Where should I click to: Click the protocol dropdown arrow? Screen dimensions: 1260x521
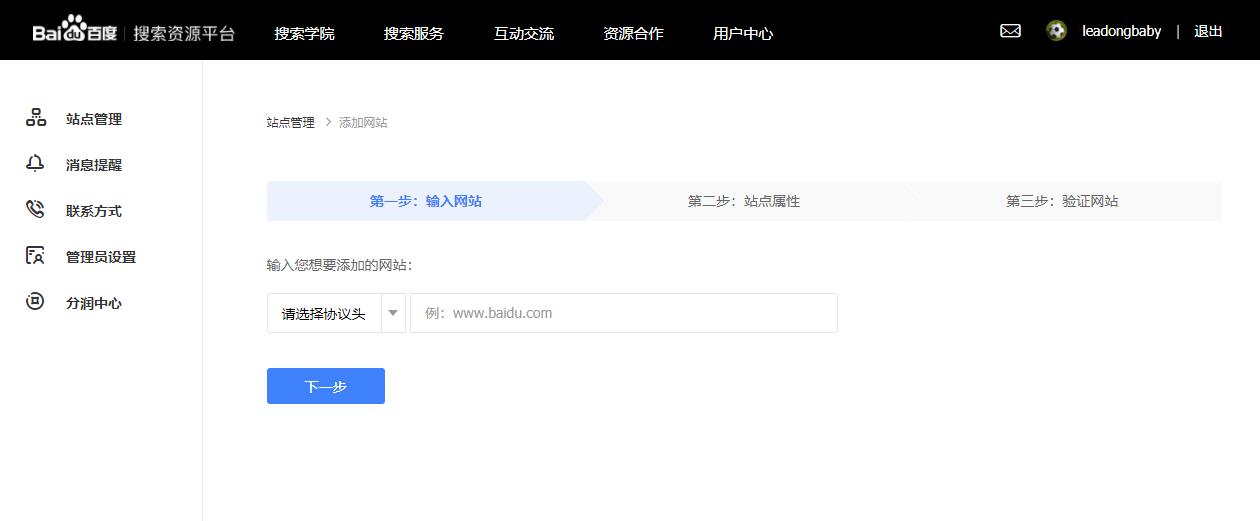click(393, 313)
